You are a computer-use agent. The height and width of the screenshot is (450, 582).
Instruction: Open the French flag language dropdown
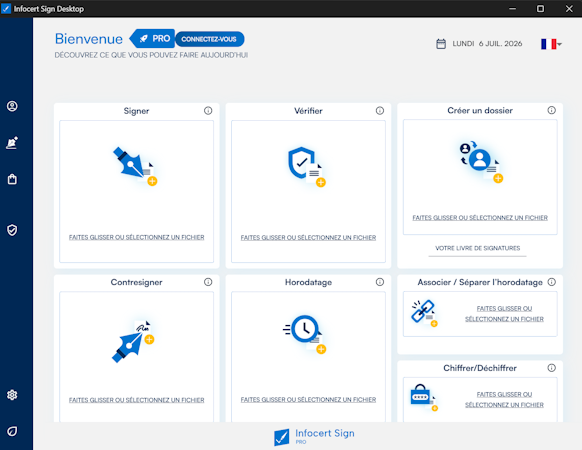click(x=551, y=44)
